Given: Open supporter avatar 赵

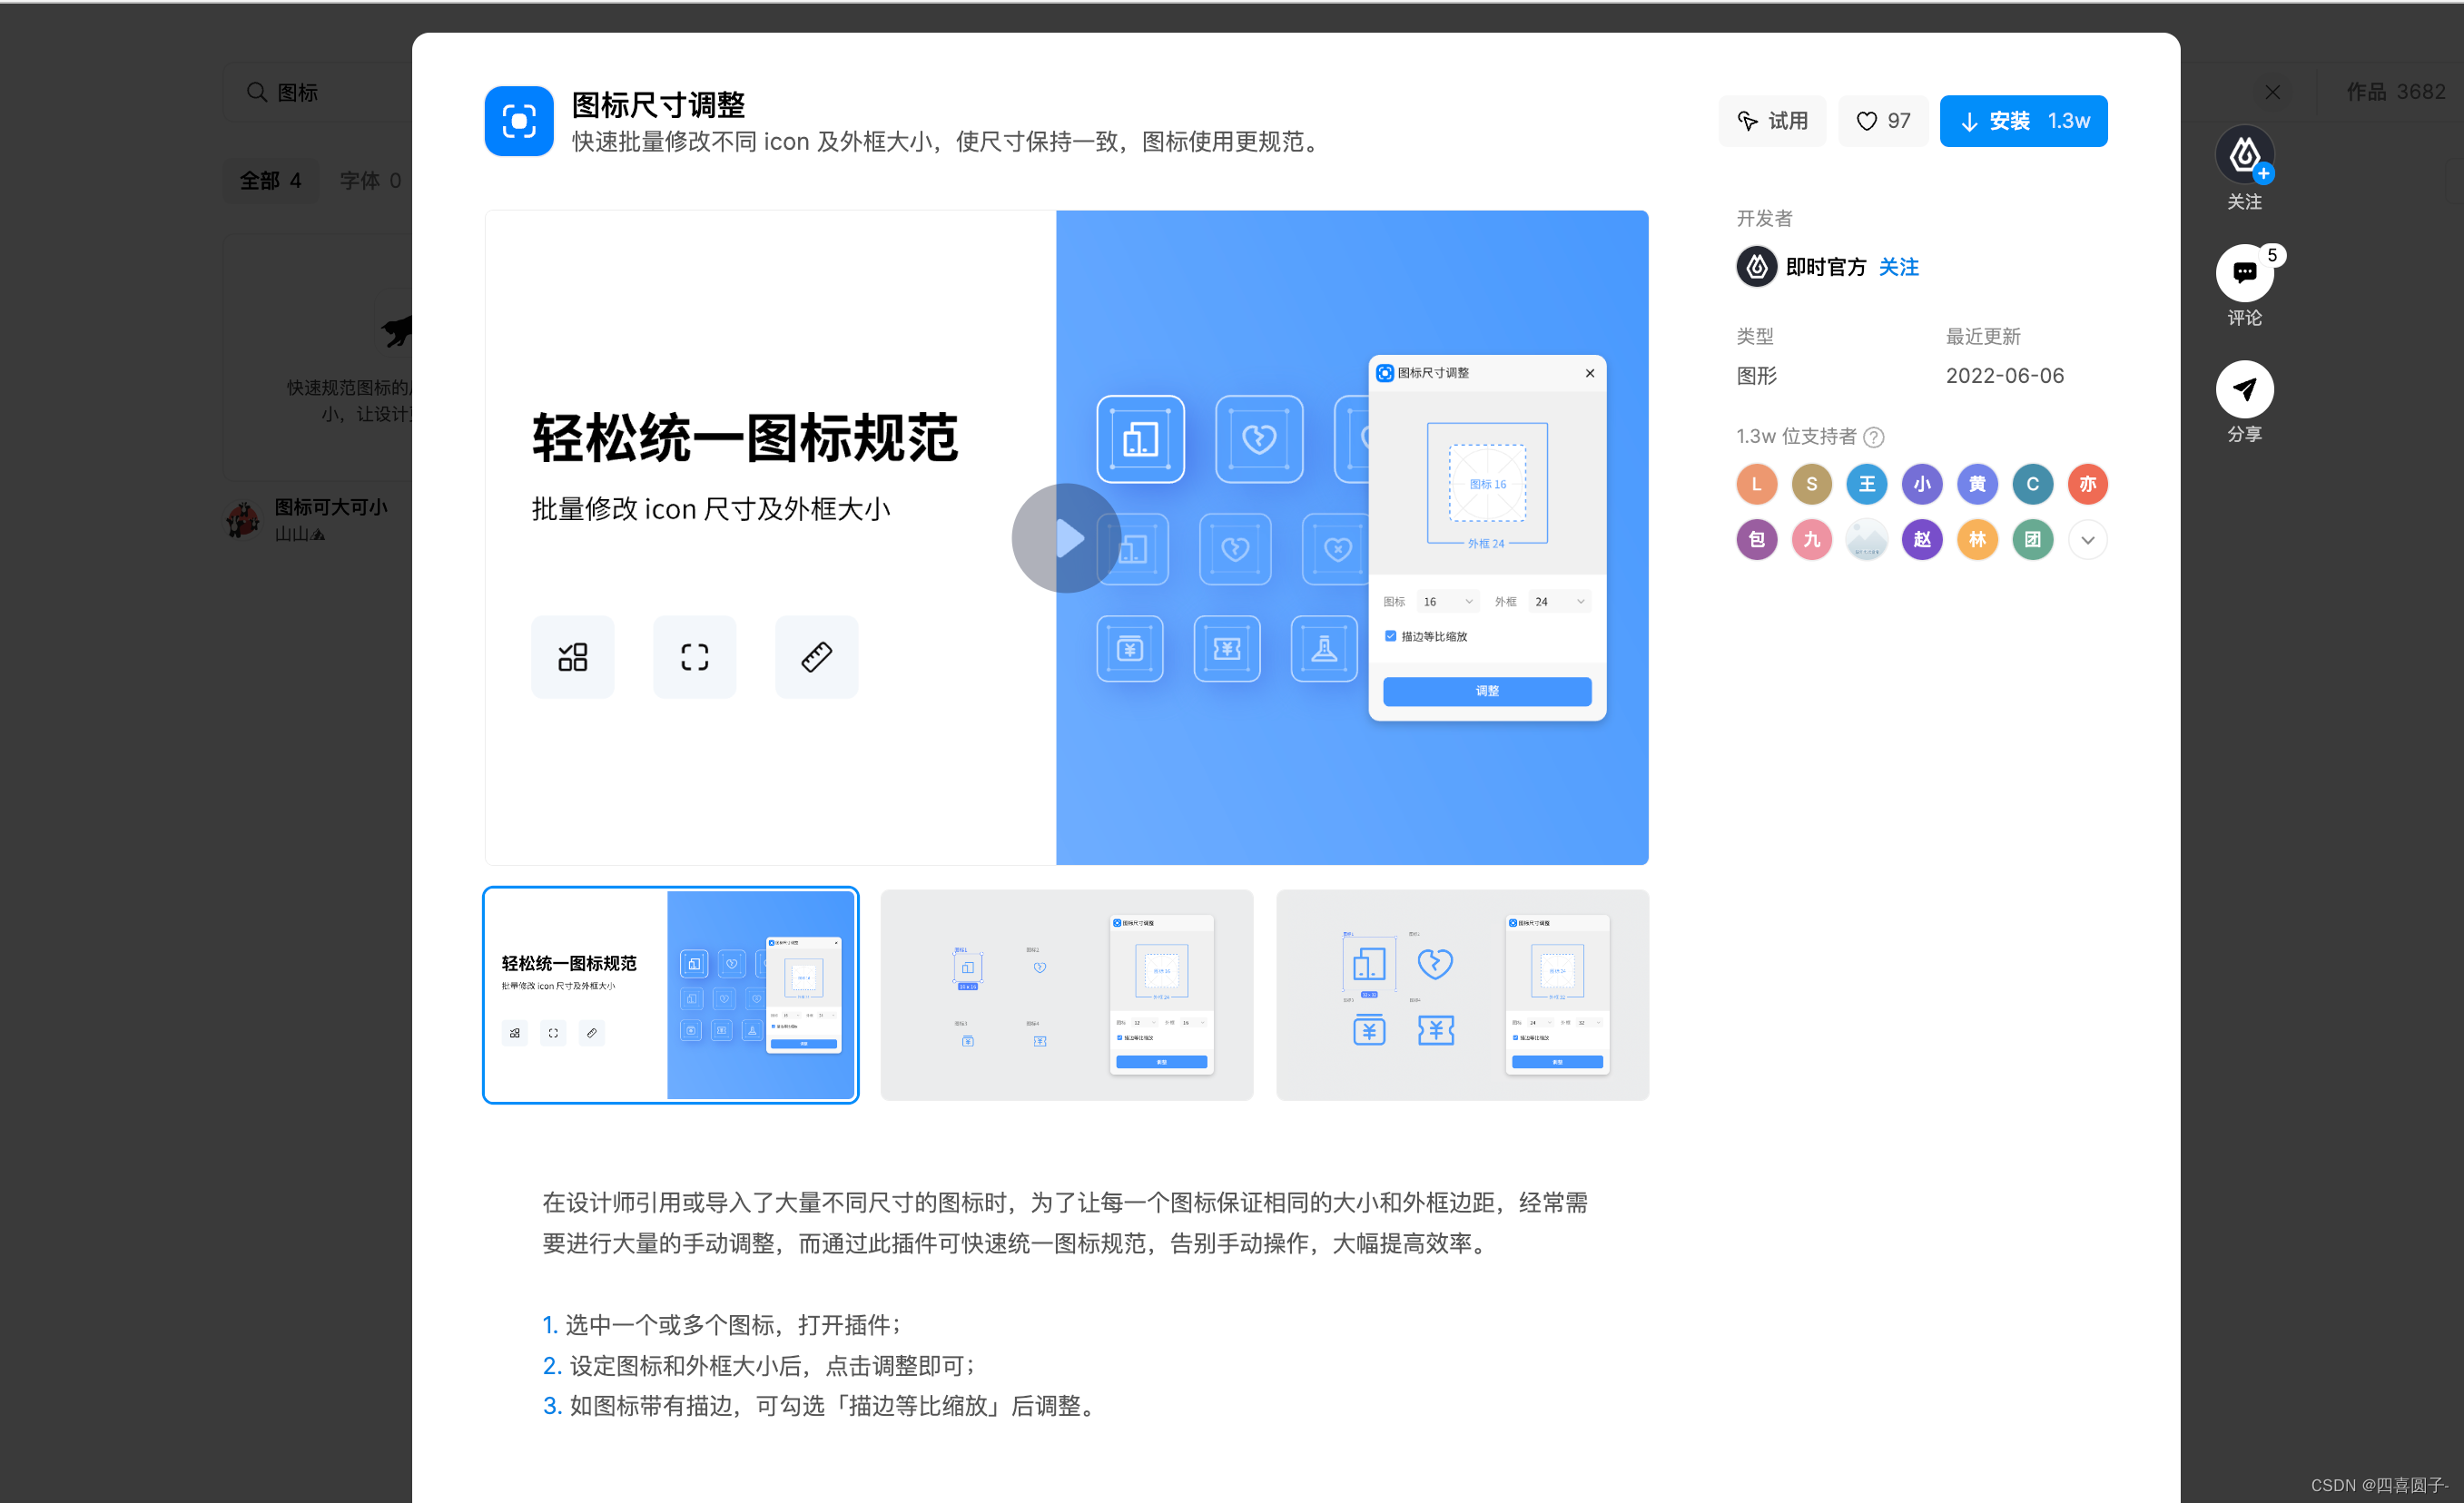Looking at the screenshot, I should (1922, 540).
